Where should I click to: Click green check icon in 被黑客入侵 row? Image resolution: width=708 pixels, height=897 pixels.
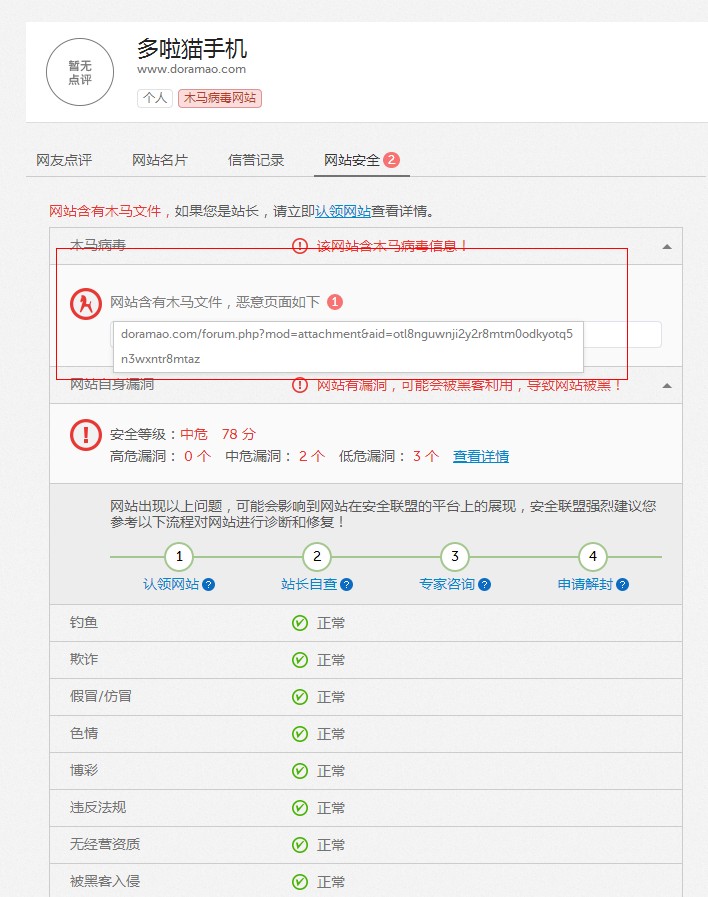pyautogui.click(x=300, y=882)
